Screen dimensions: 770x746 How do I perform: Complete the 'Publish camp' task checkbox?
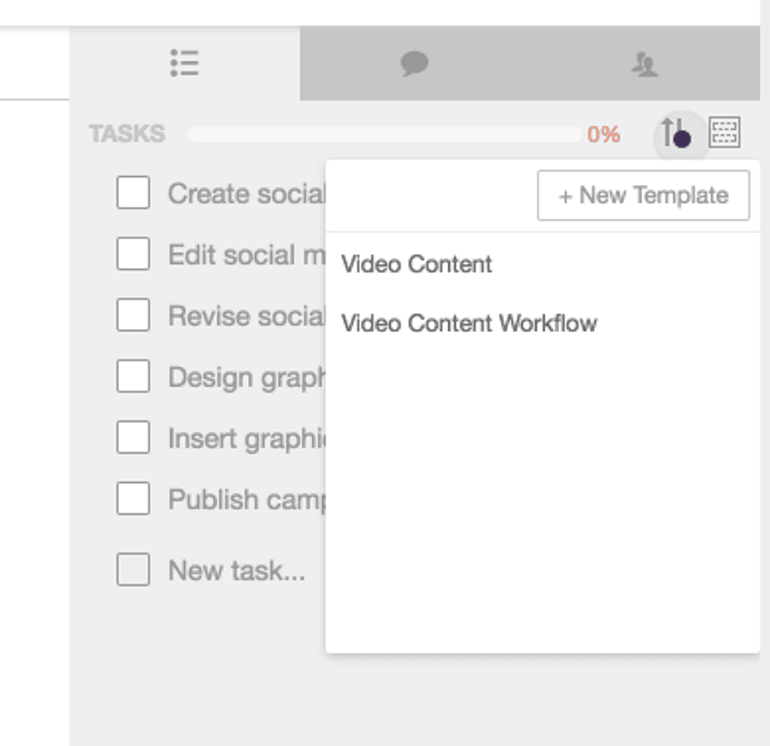(133, 498)
